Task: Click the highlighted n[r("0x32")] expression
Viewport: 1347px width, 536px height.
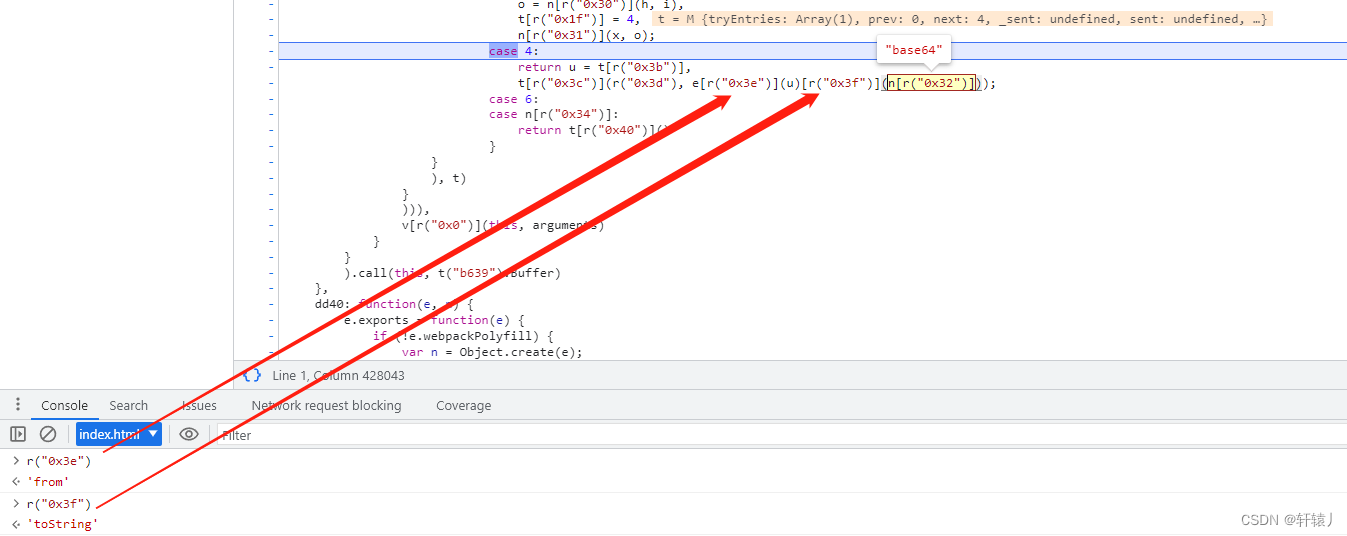Action: (931, 83)
